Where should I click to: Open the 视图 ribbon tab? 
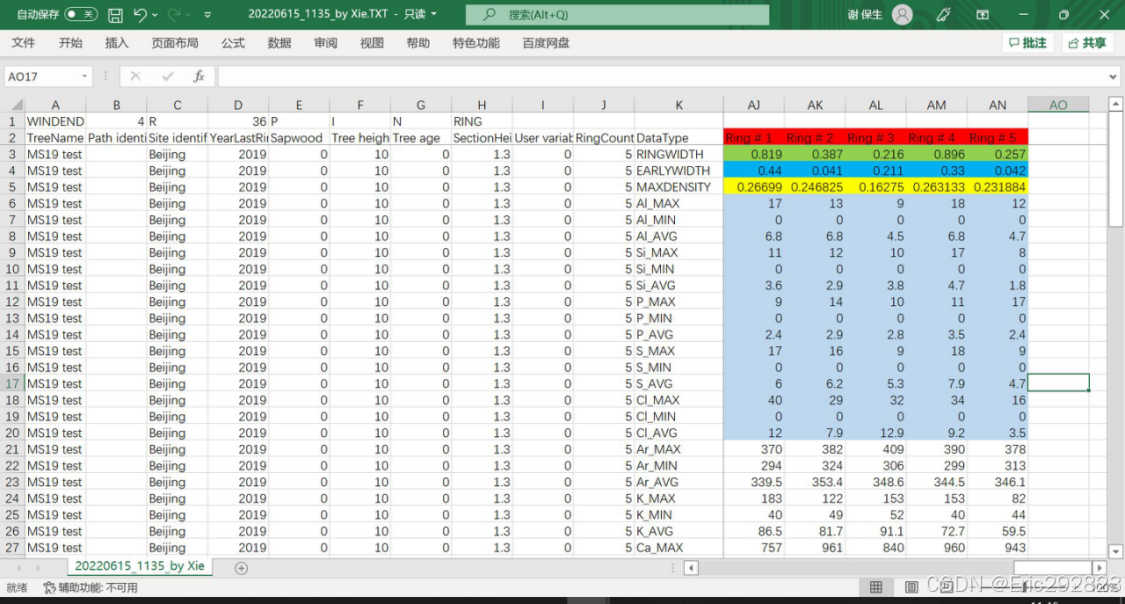pyautogui.click(x=372, y=43)
